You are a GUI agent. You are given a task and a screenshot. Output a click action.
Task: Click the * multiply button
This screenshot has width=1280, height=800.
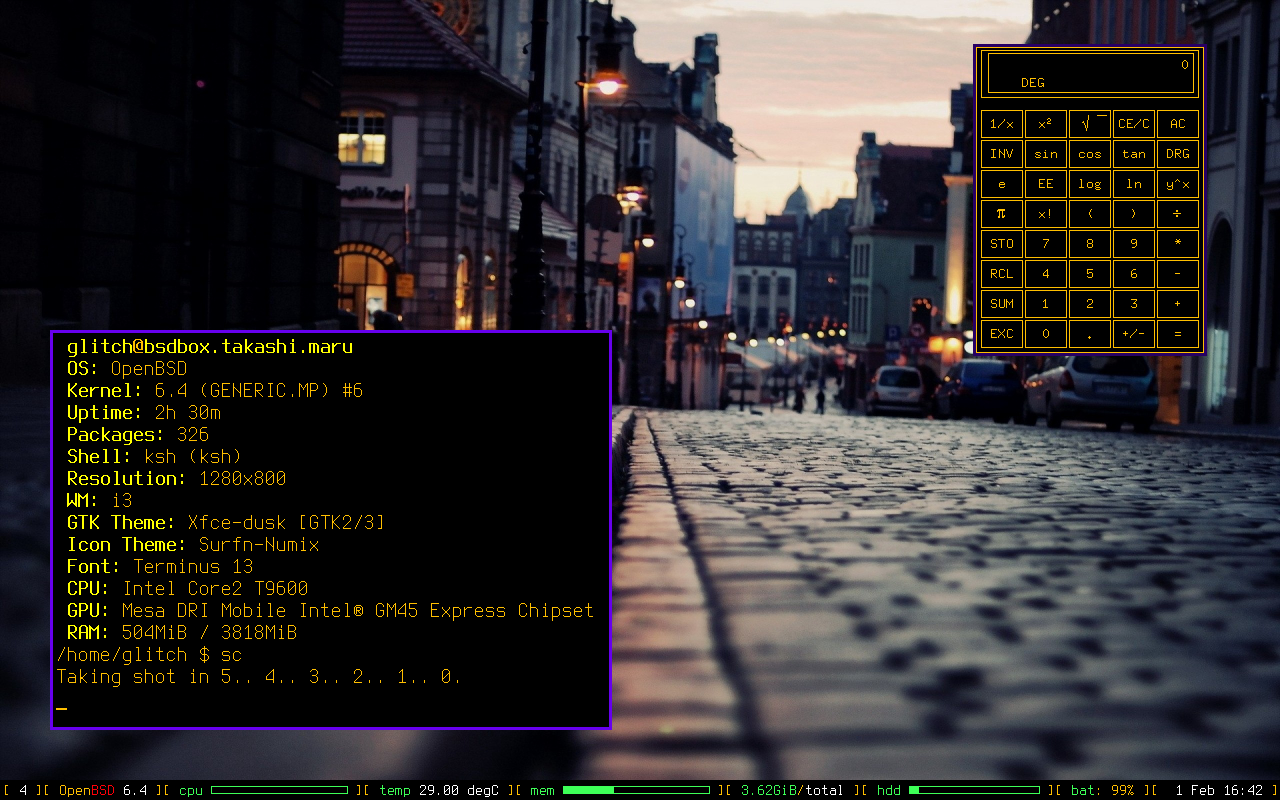click(1178, 244)
